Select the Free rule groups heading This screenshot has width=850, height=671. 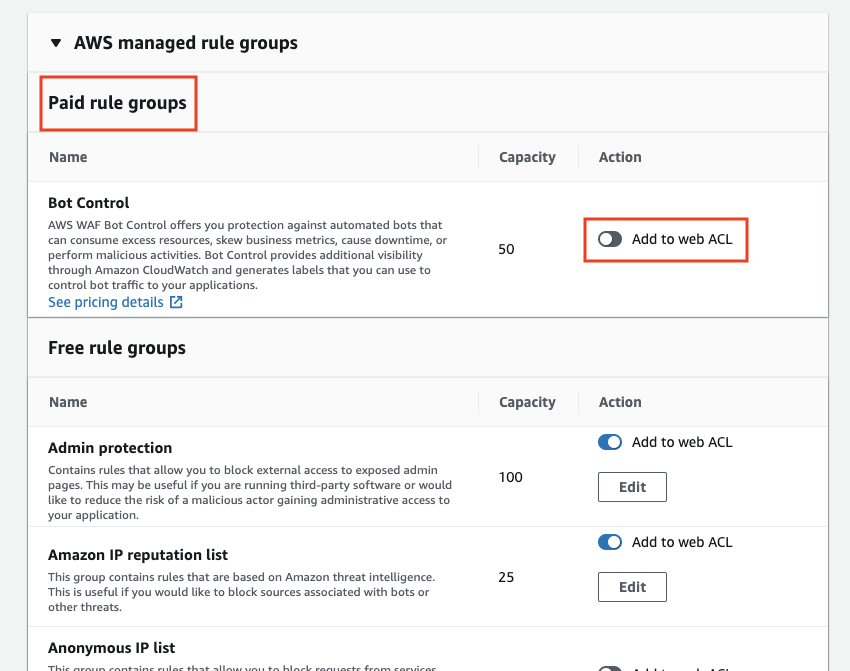117,348
